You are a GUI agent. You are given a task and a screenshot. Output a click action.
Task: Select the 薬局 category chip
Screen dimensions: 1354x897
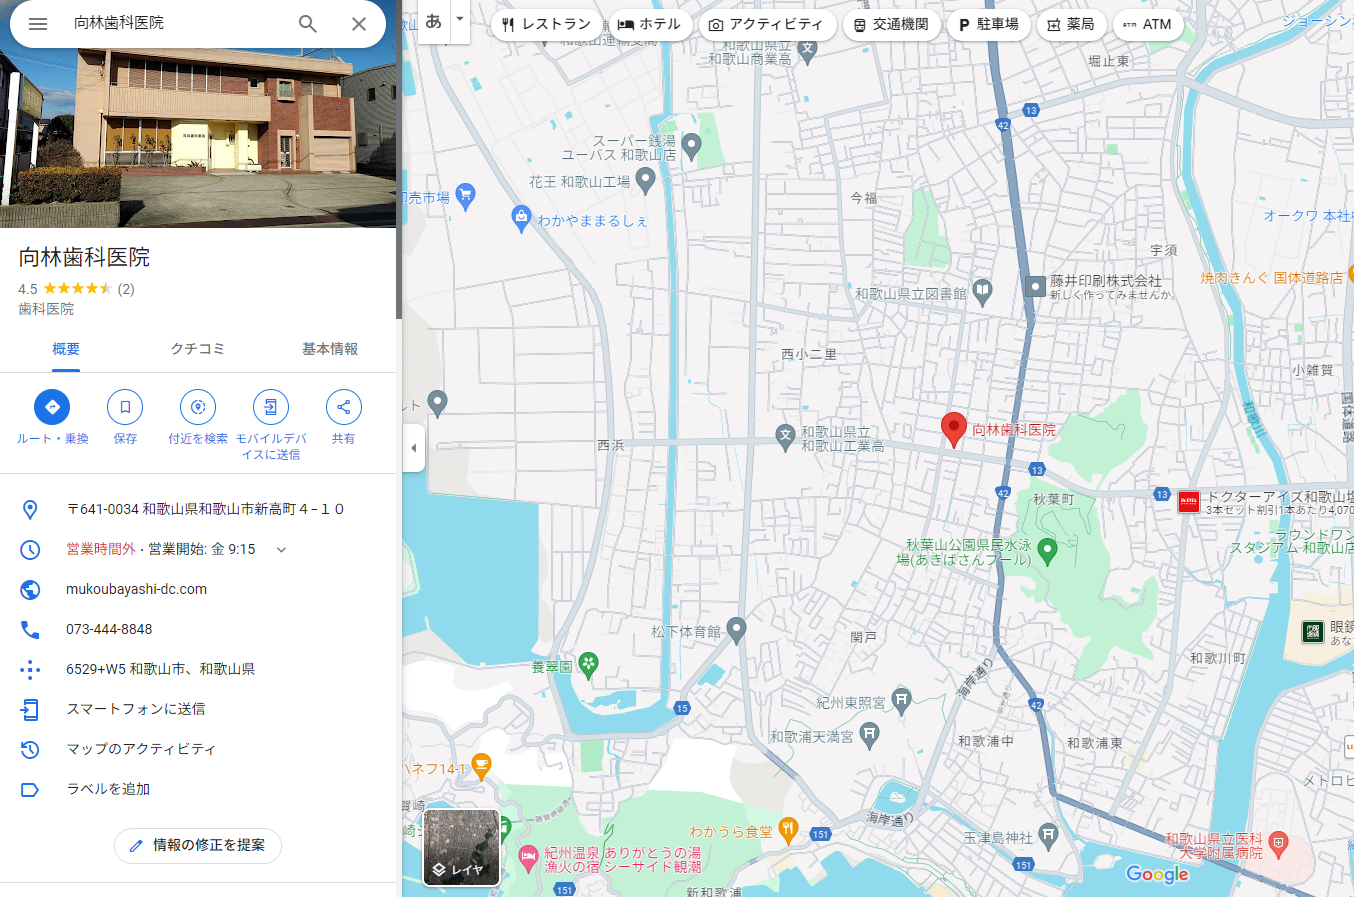point(1070,24)
